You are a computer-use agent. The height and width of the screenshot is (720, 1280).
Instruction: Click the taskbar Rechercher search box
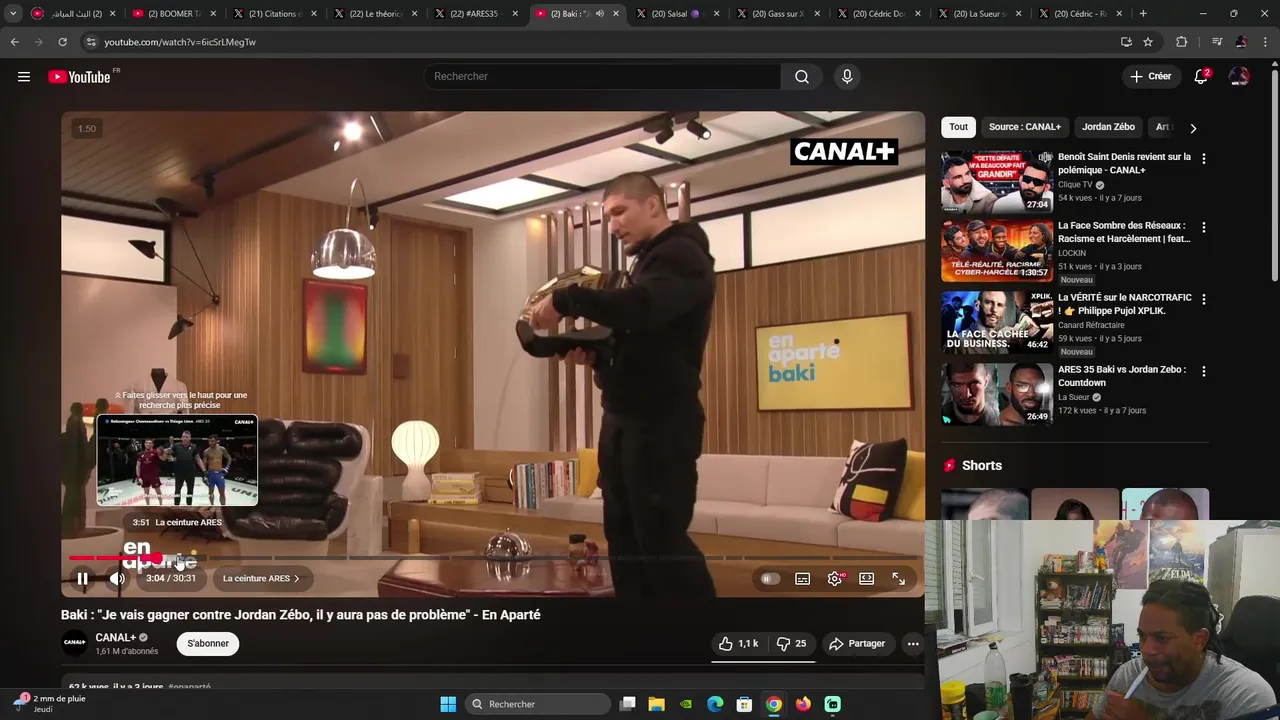536,704
